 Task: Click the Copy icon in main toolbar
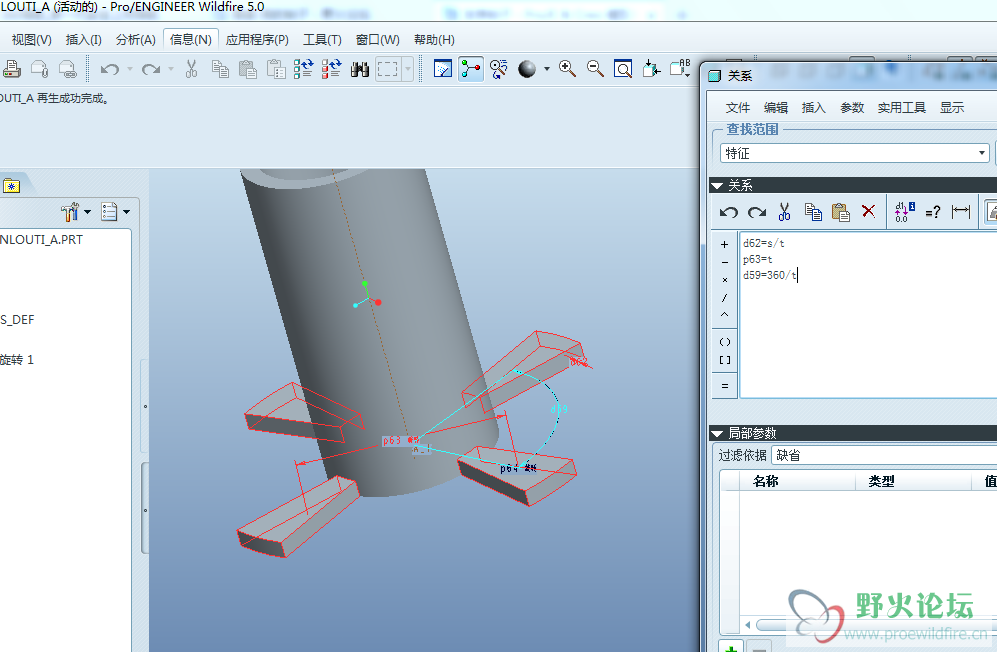click(x=220, y=69)
